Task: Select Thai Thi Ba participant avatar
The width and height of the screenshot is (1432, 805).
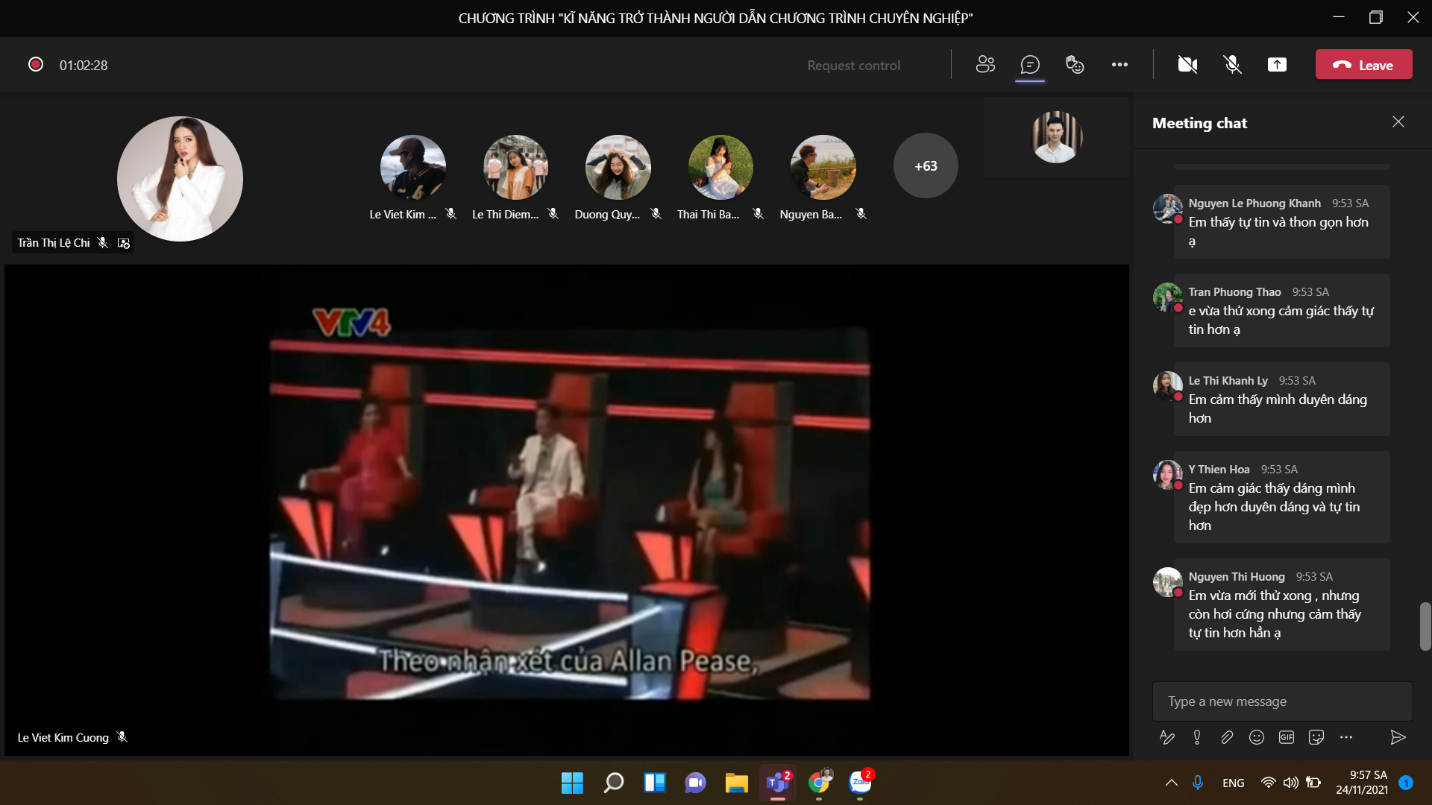Action: [x=721, y=167]
